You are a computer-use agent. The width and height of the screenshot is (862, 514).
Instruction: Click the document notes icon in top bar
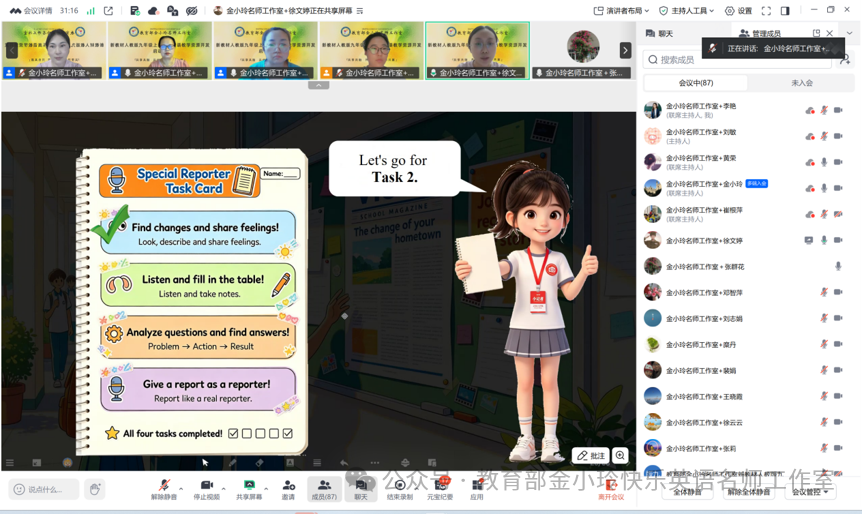coord(135,10)
